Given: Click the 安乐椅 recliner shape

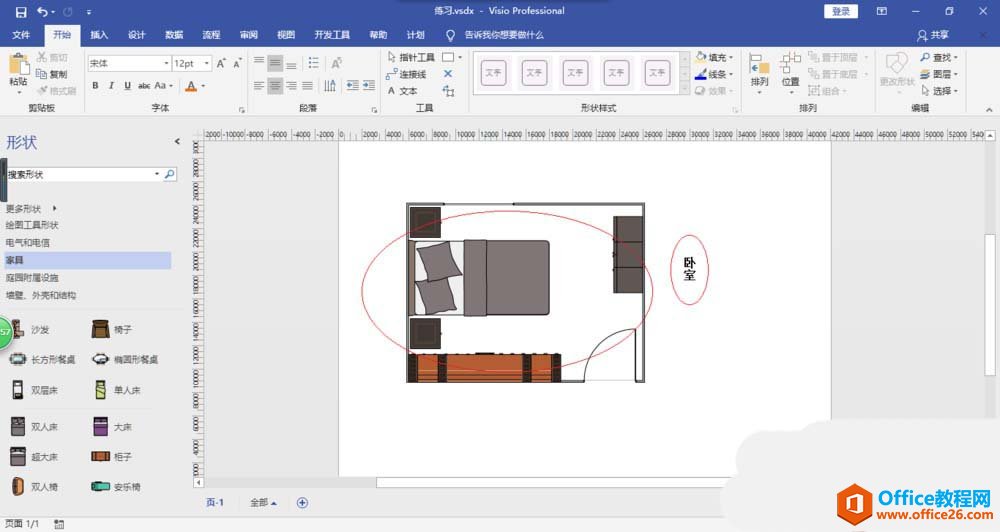Looking at the screenshot, I should [x=113, y=487].
